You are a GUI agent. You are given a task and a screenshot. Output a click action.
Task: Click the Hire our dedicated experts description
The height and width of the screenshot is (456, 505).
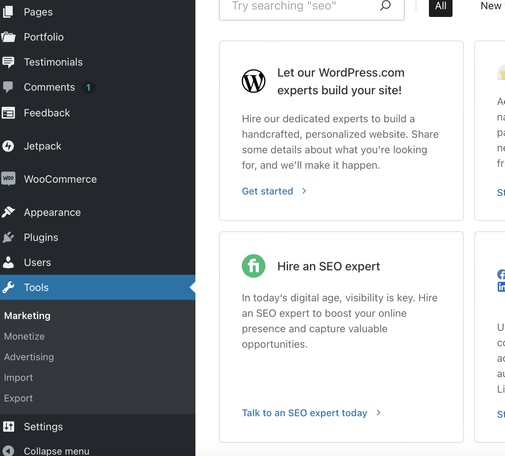point(340,142)
